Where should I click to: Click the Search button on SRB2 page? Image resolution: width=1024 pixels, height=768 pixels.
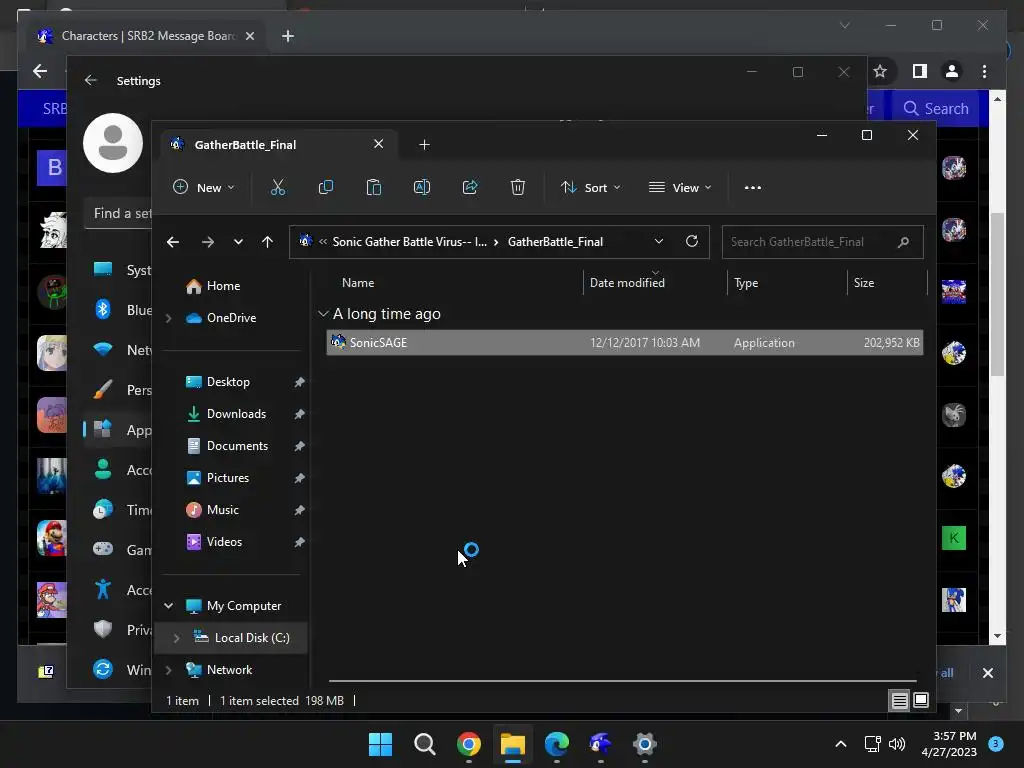pos(935,108)
